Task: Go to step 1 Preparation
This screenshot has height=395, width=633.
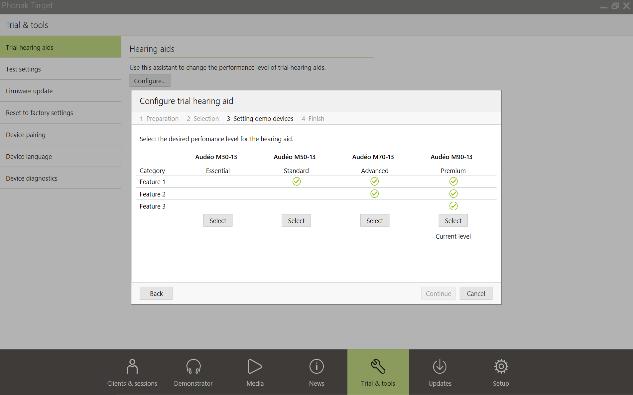Action: click(x=159, y=118)
